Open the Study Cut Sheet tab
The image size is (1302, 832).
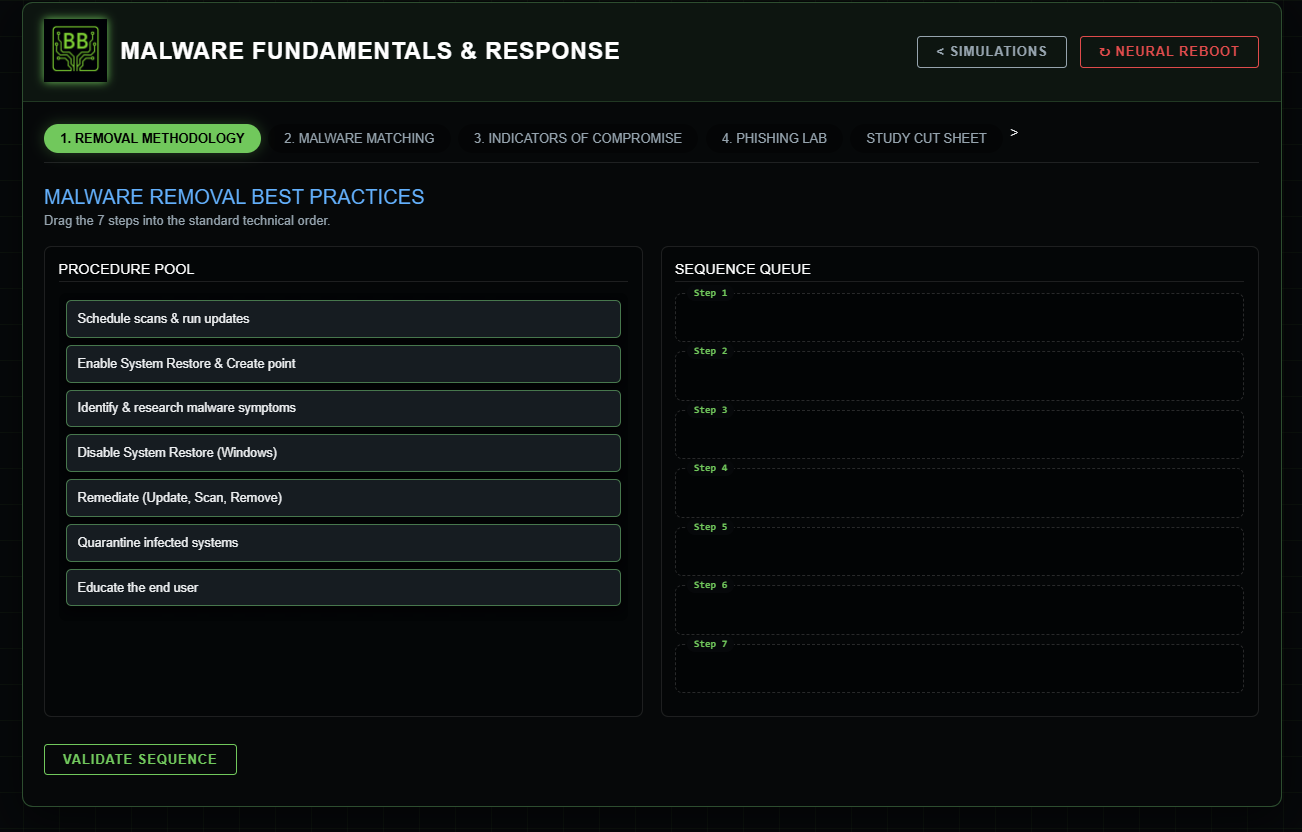click(x=925, y=138)
